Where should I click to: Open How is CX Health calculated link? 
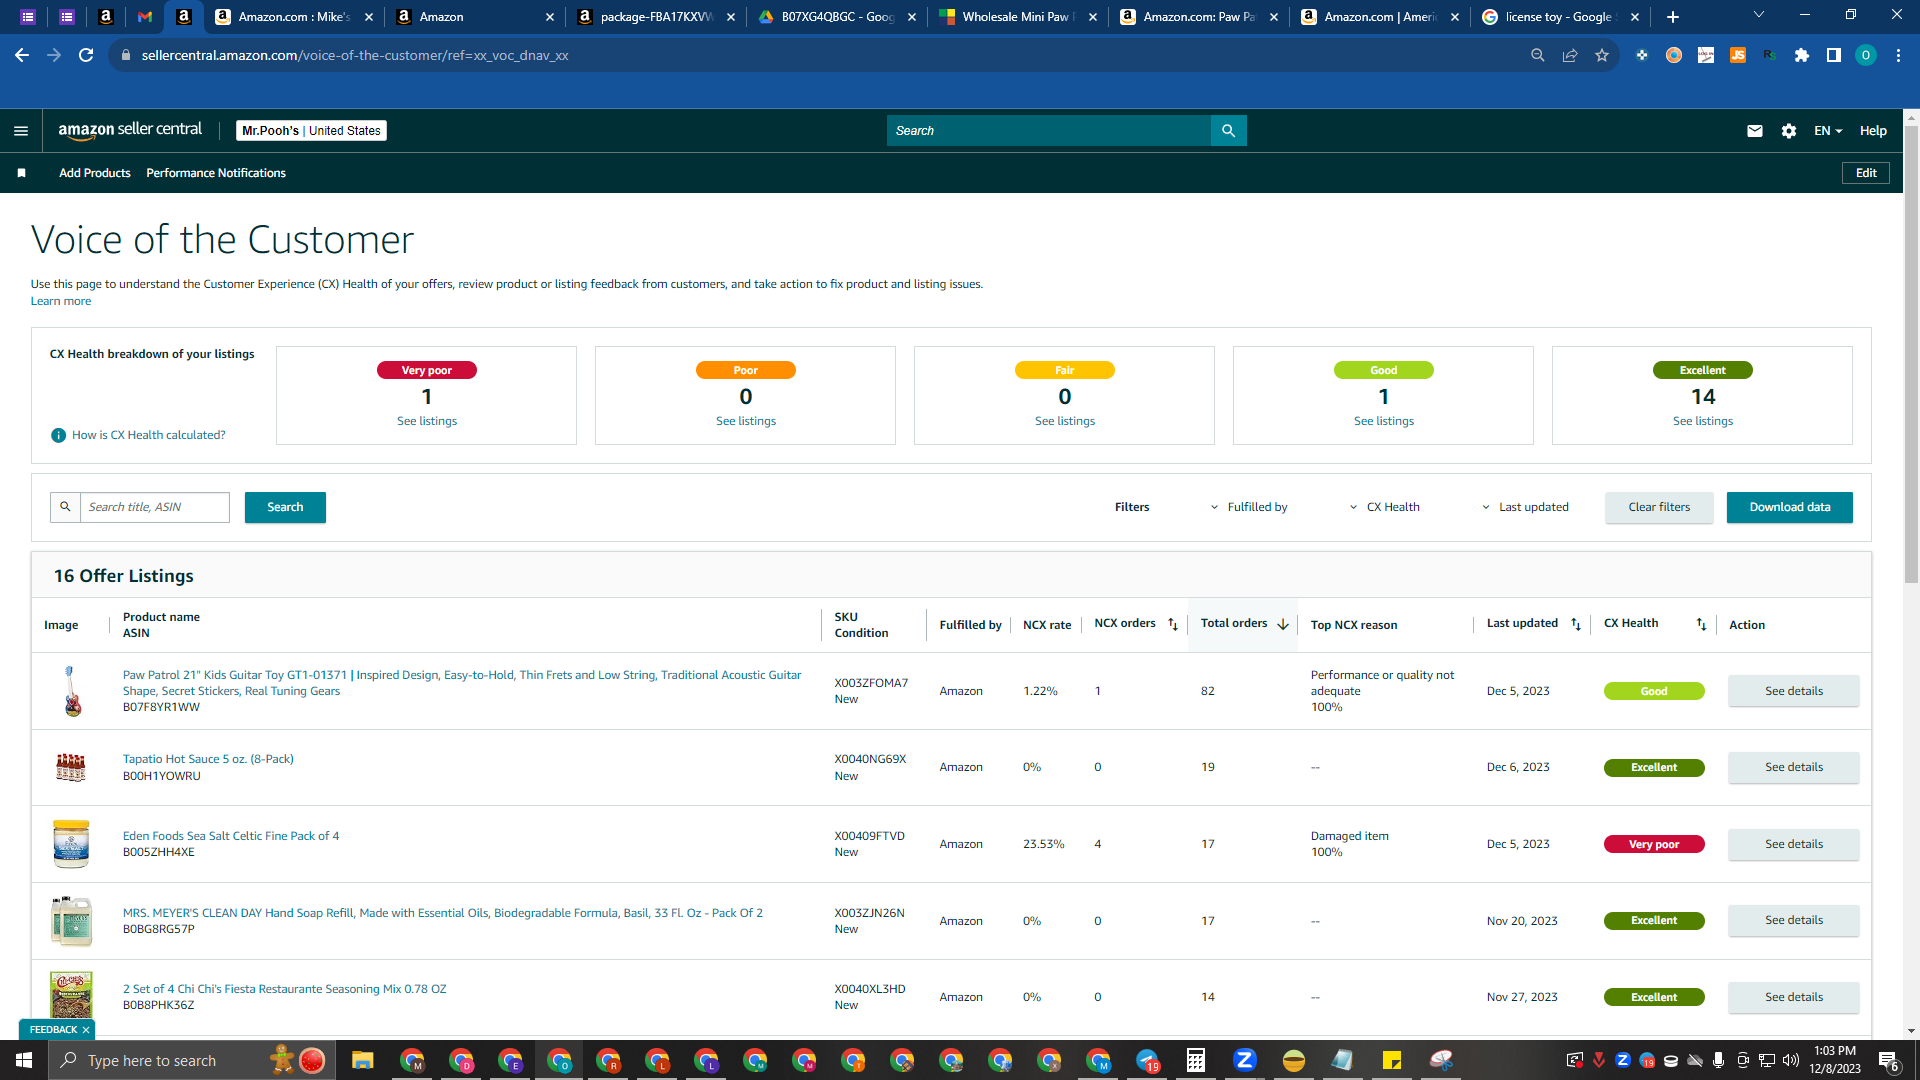(x=149, y=435)
